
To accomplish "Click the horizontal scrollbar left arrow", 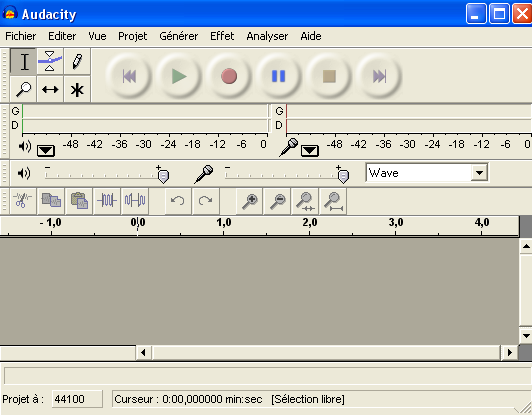I will 143,353.
